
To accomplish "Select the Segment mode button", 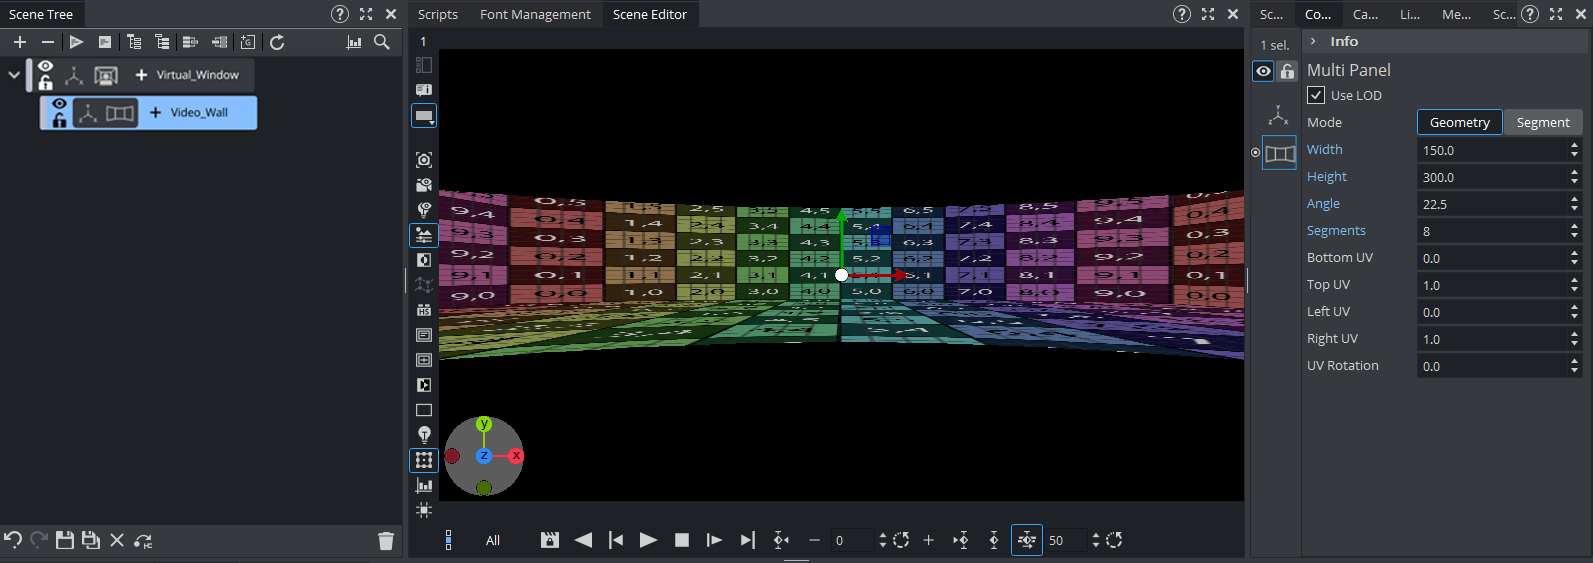I will coord(1542,122).
